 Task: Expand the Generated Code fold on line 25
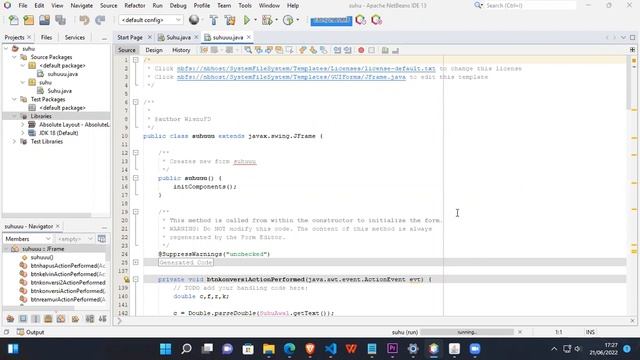tap(136, 262)
